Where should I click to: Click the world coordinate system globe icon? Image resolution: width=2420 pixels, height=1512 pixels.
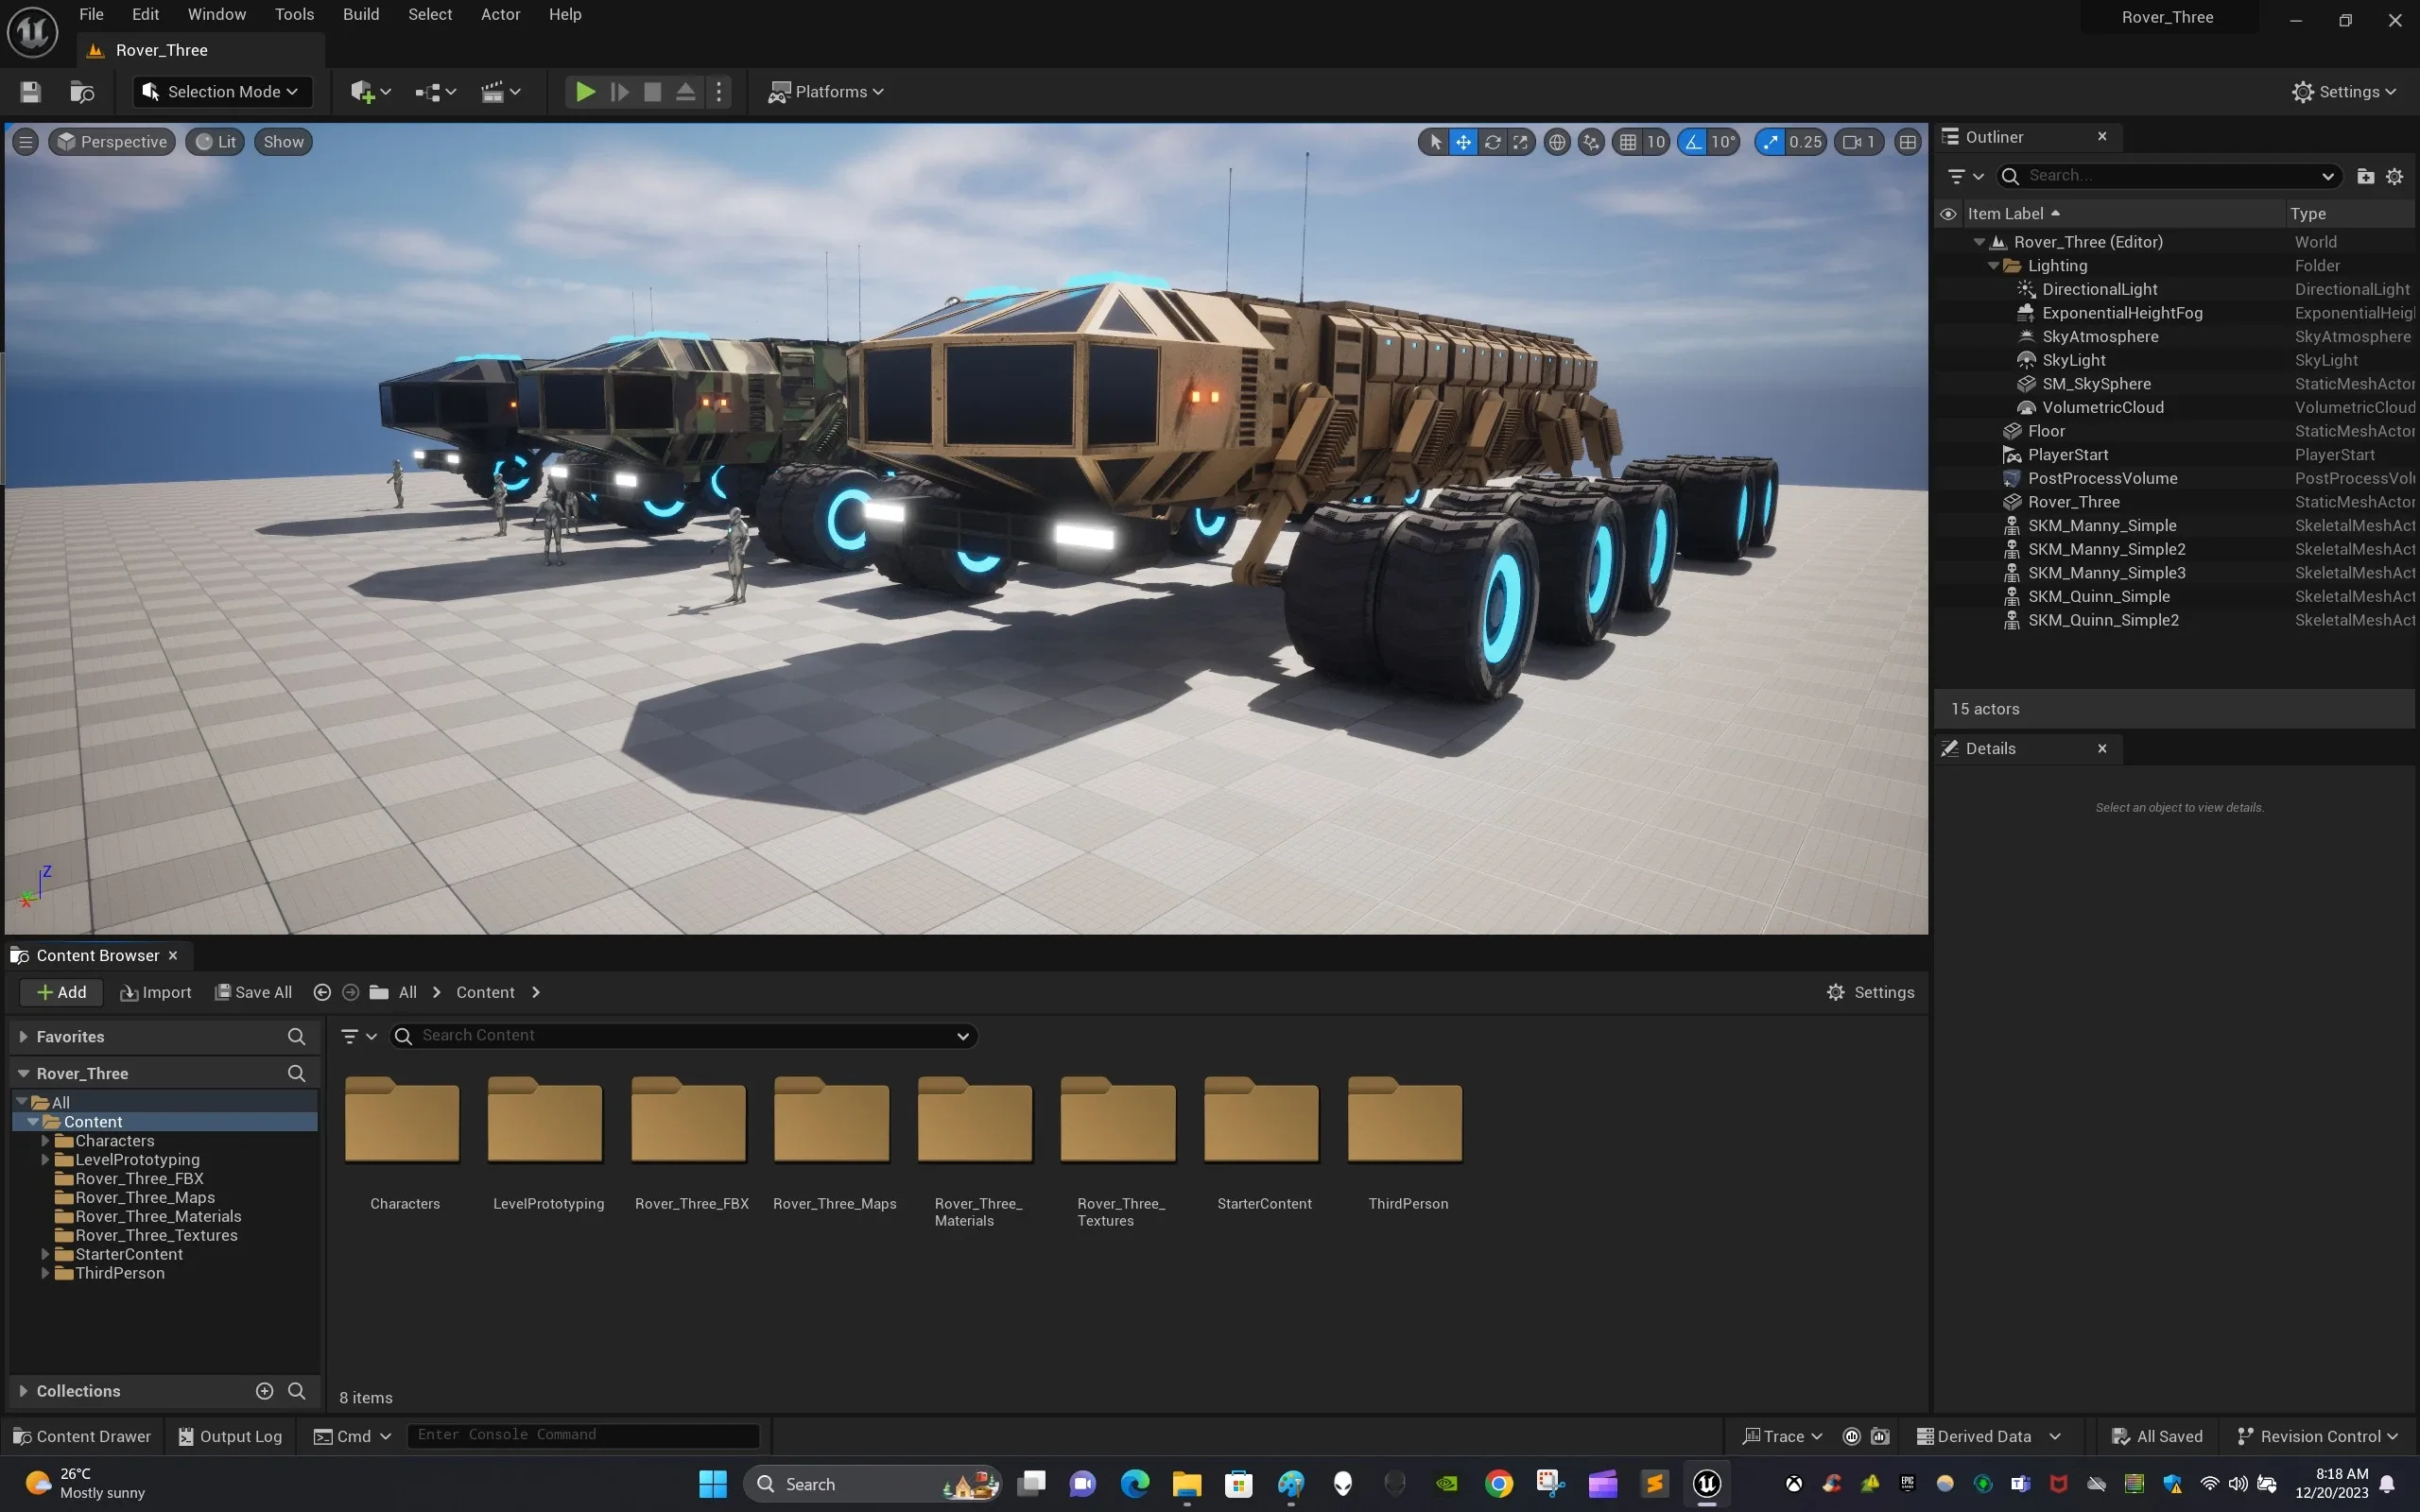1557,142
